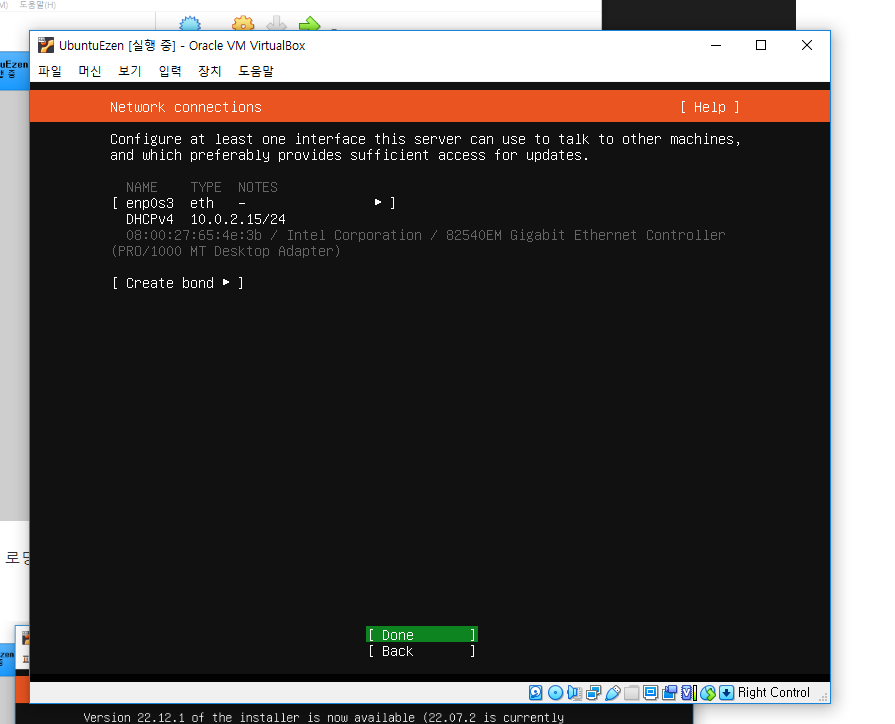Click the VirtualBox window title icon

46,45
